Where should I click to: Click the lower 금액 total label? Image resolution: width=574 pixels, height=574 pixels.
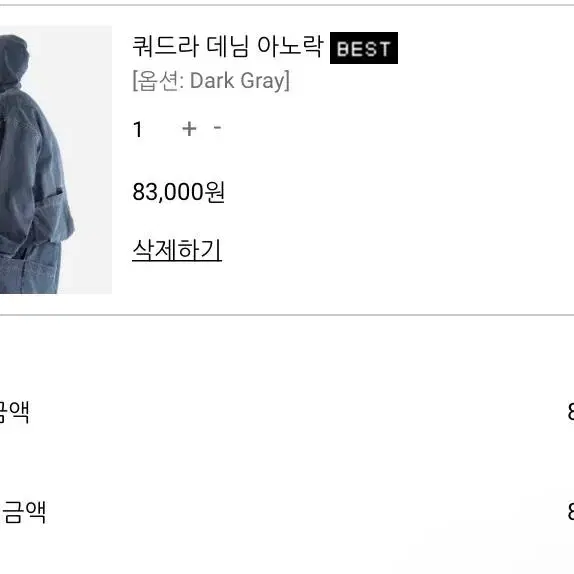click(x=23, y=512)
